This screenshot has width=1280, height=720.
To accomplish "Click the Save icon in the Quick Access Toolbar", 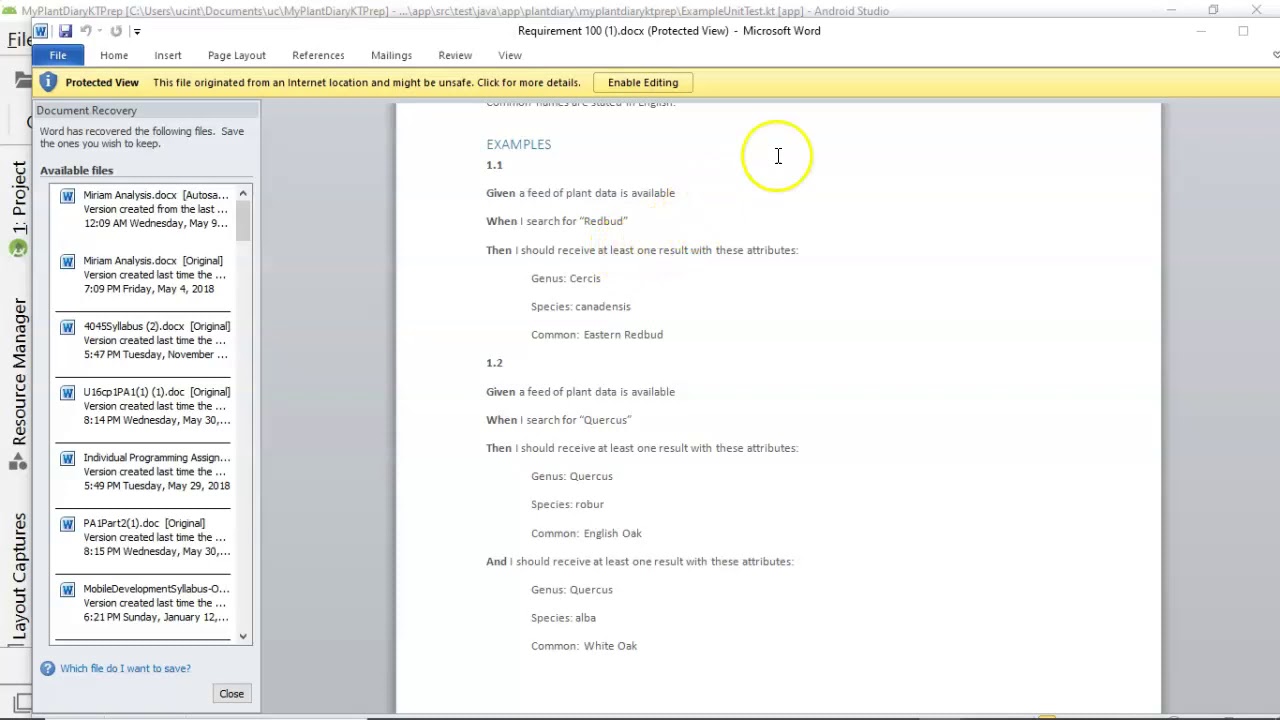I will coord(65,31).
